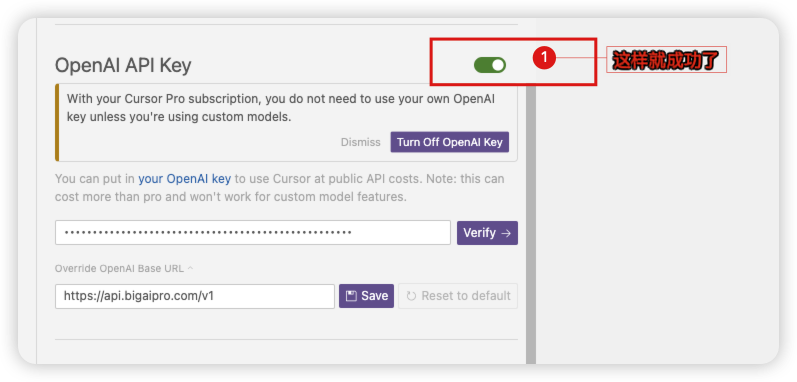
Task: Click the red numbered badge 1
Action: [x=544, y=58]
